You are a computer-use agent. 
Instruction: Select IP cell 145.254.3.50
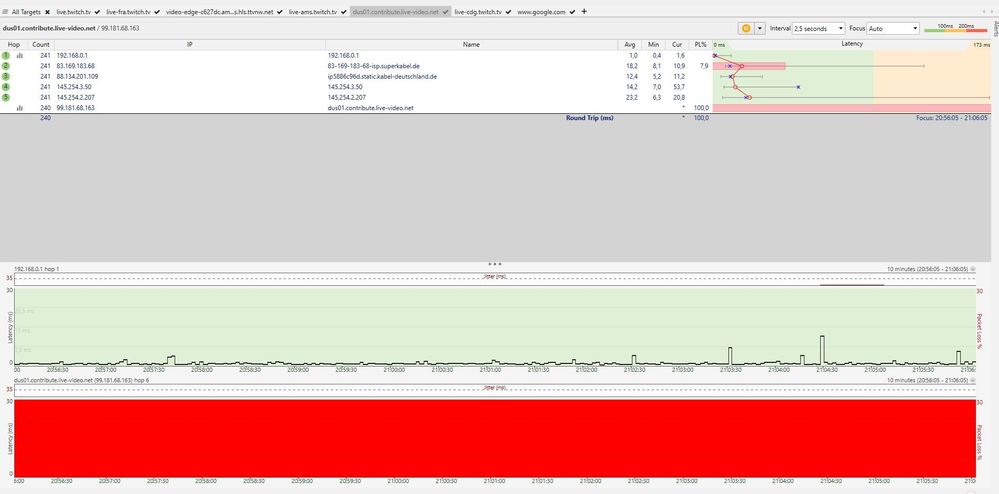tap(73, 87)
